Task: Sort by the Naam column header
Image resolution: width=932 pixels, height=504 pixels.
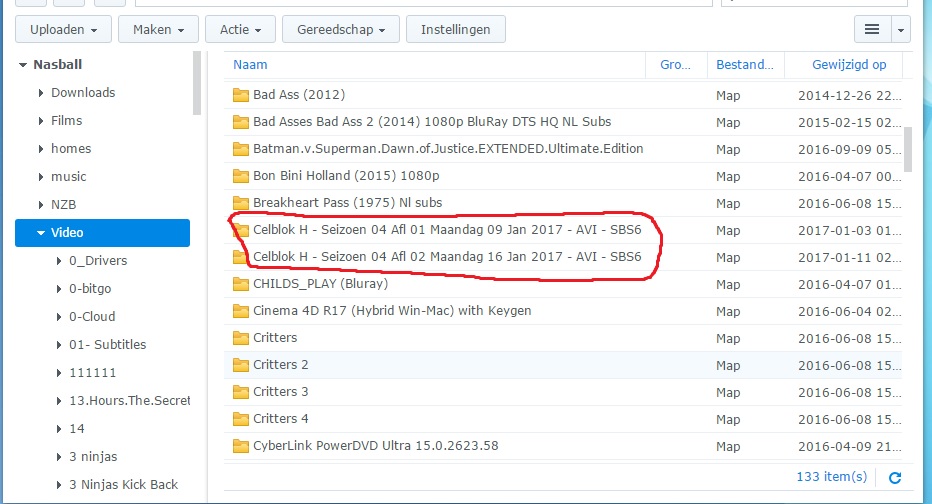Action: (x=250, y=65)
